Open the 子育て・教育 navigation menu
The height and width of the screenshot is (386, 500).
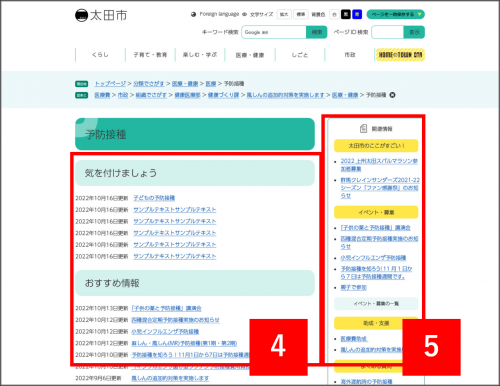(150, 55)
